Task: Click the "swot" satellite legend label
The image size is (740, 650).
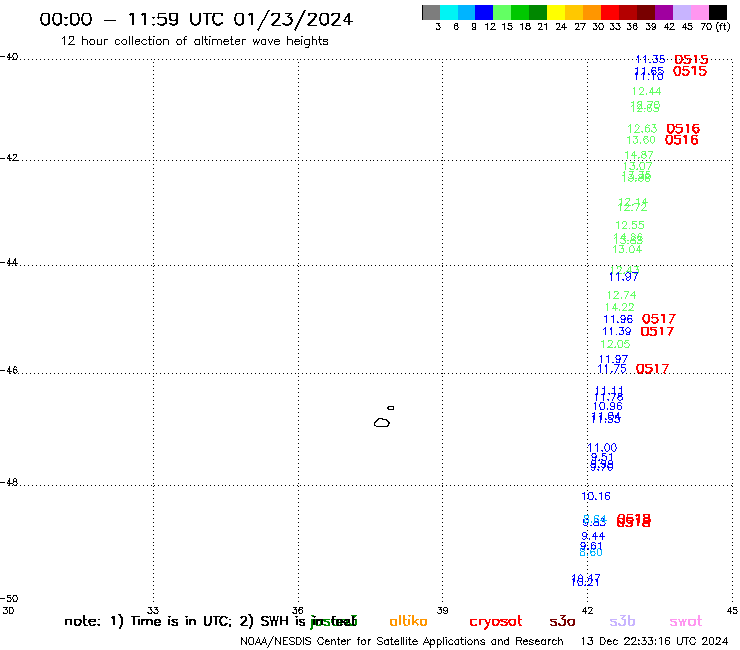Action: (686, 621)
